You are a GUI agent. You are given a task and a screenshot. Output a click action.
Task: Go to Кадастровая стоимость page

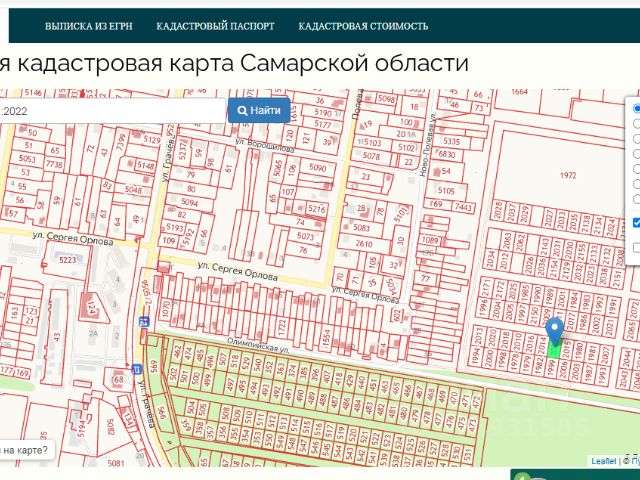tap(363, 26)
